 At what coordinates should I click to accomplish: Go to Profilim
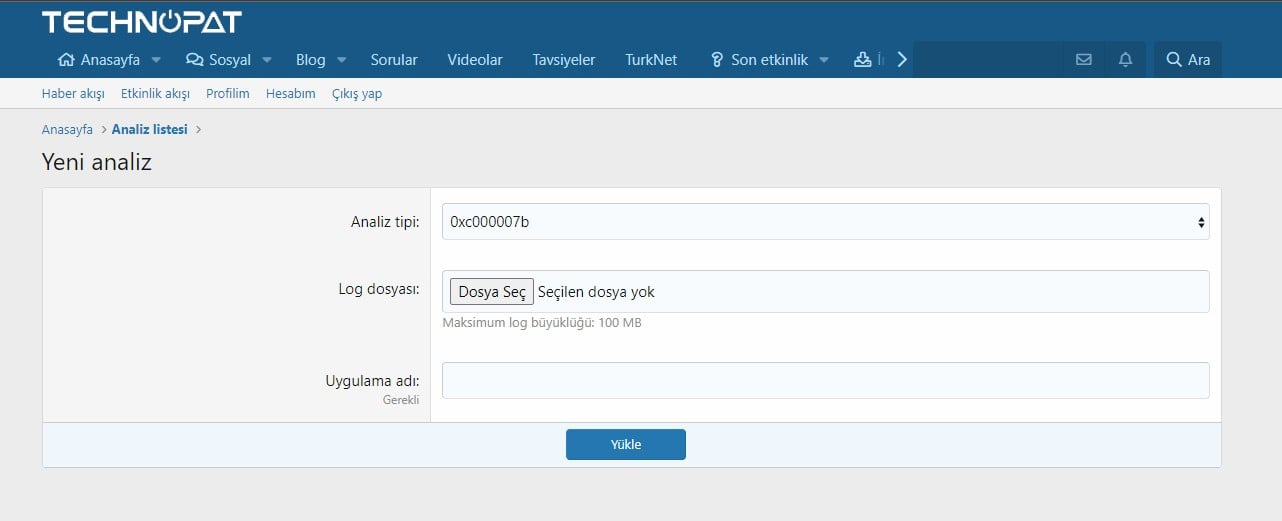(228, 93)
